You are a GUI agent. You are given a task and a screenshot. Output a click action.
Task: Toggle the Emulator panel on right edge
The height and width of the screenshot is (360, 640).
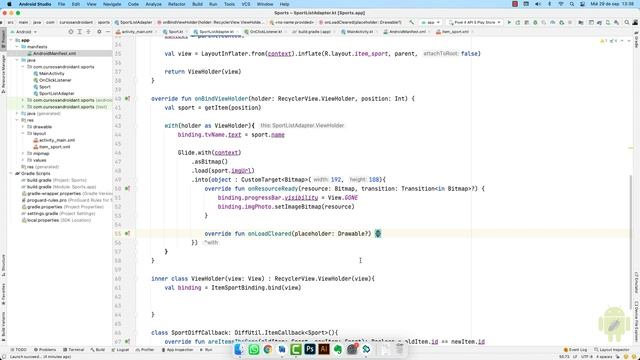coord(636,283)
